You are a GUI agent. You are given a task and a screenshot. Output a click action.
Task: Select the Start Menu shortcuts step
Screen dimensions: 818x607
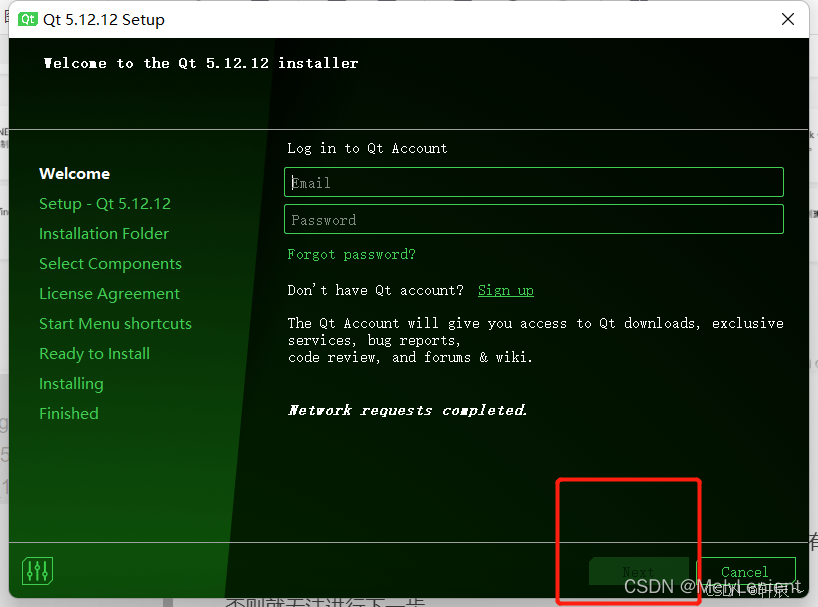click(x=115, y=324)
